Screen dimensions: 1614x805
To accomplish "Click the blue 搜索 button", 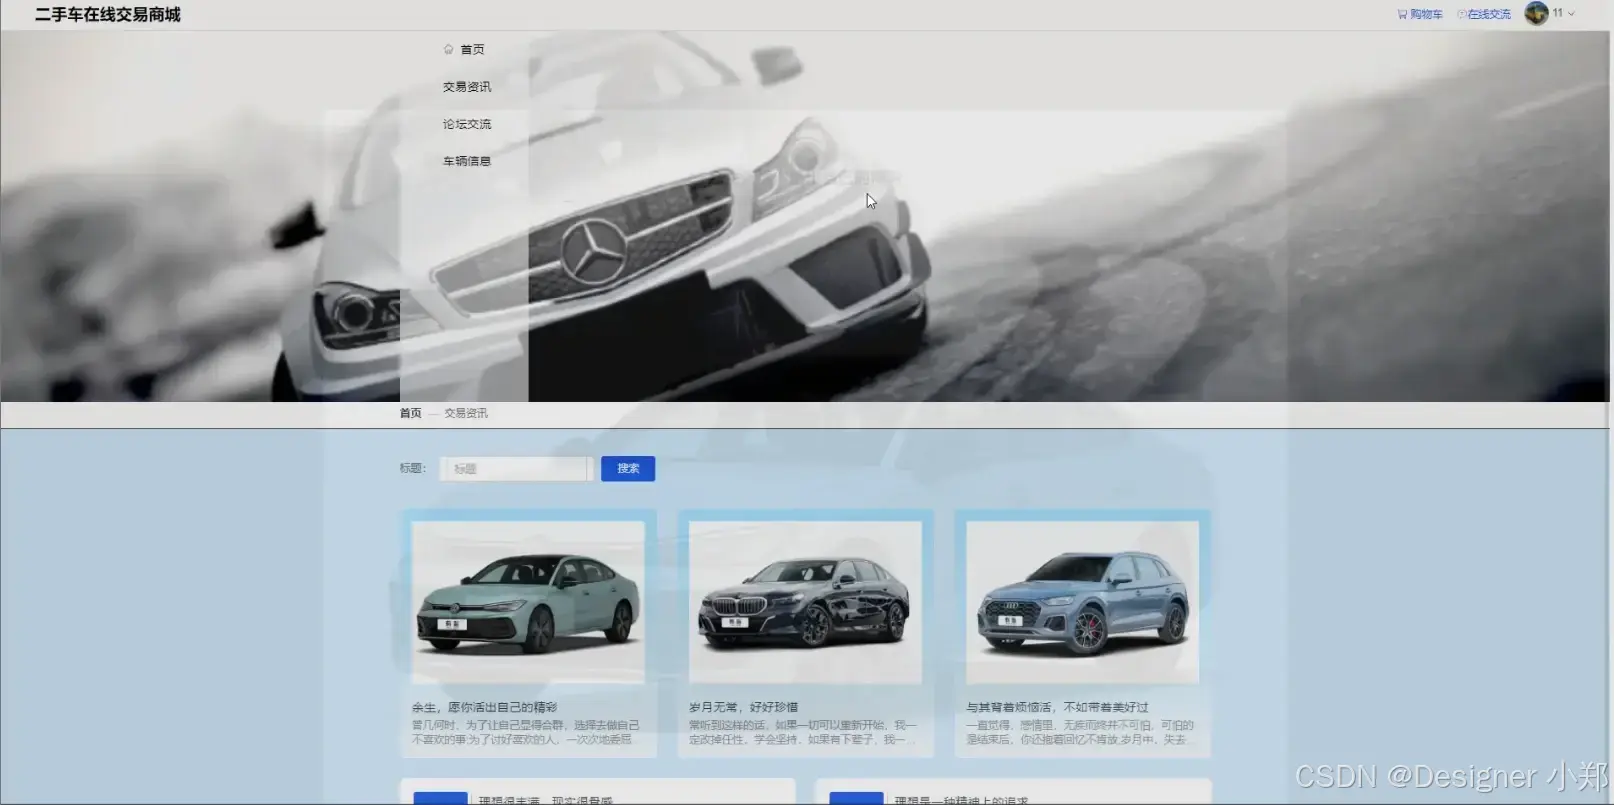I will tap(628, 469).
